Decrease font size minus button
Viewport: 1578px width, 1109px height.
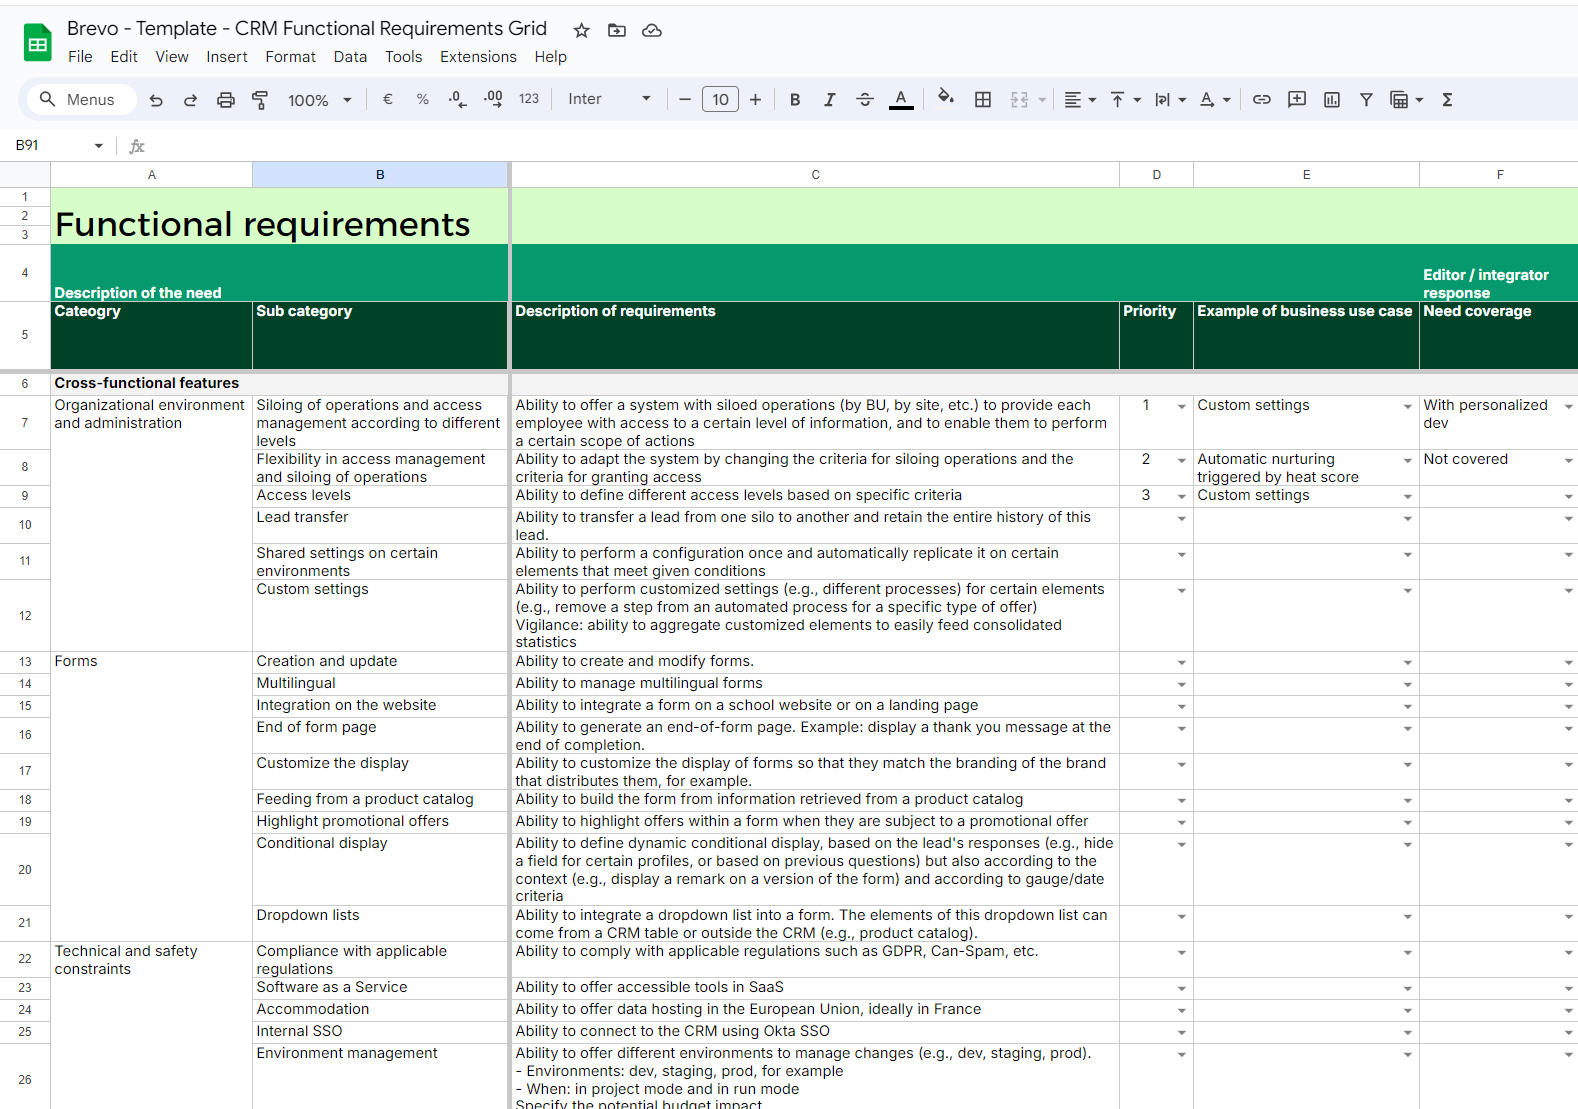point(685,100)
